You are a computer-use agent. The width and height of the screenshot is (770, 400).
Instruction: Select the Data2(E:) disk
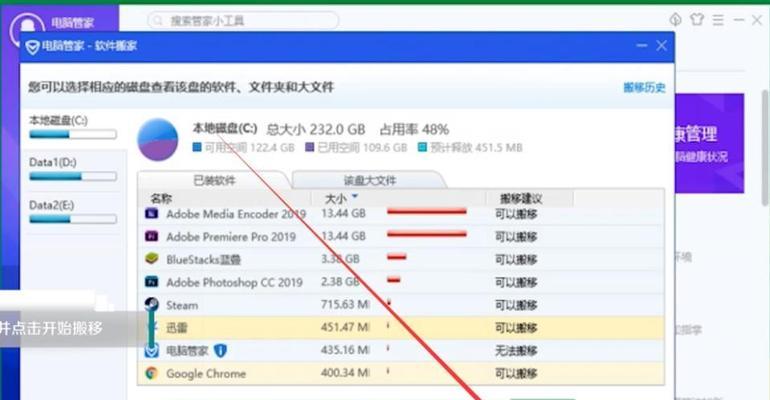pos(52,205)
